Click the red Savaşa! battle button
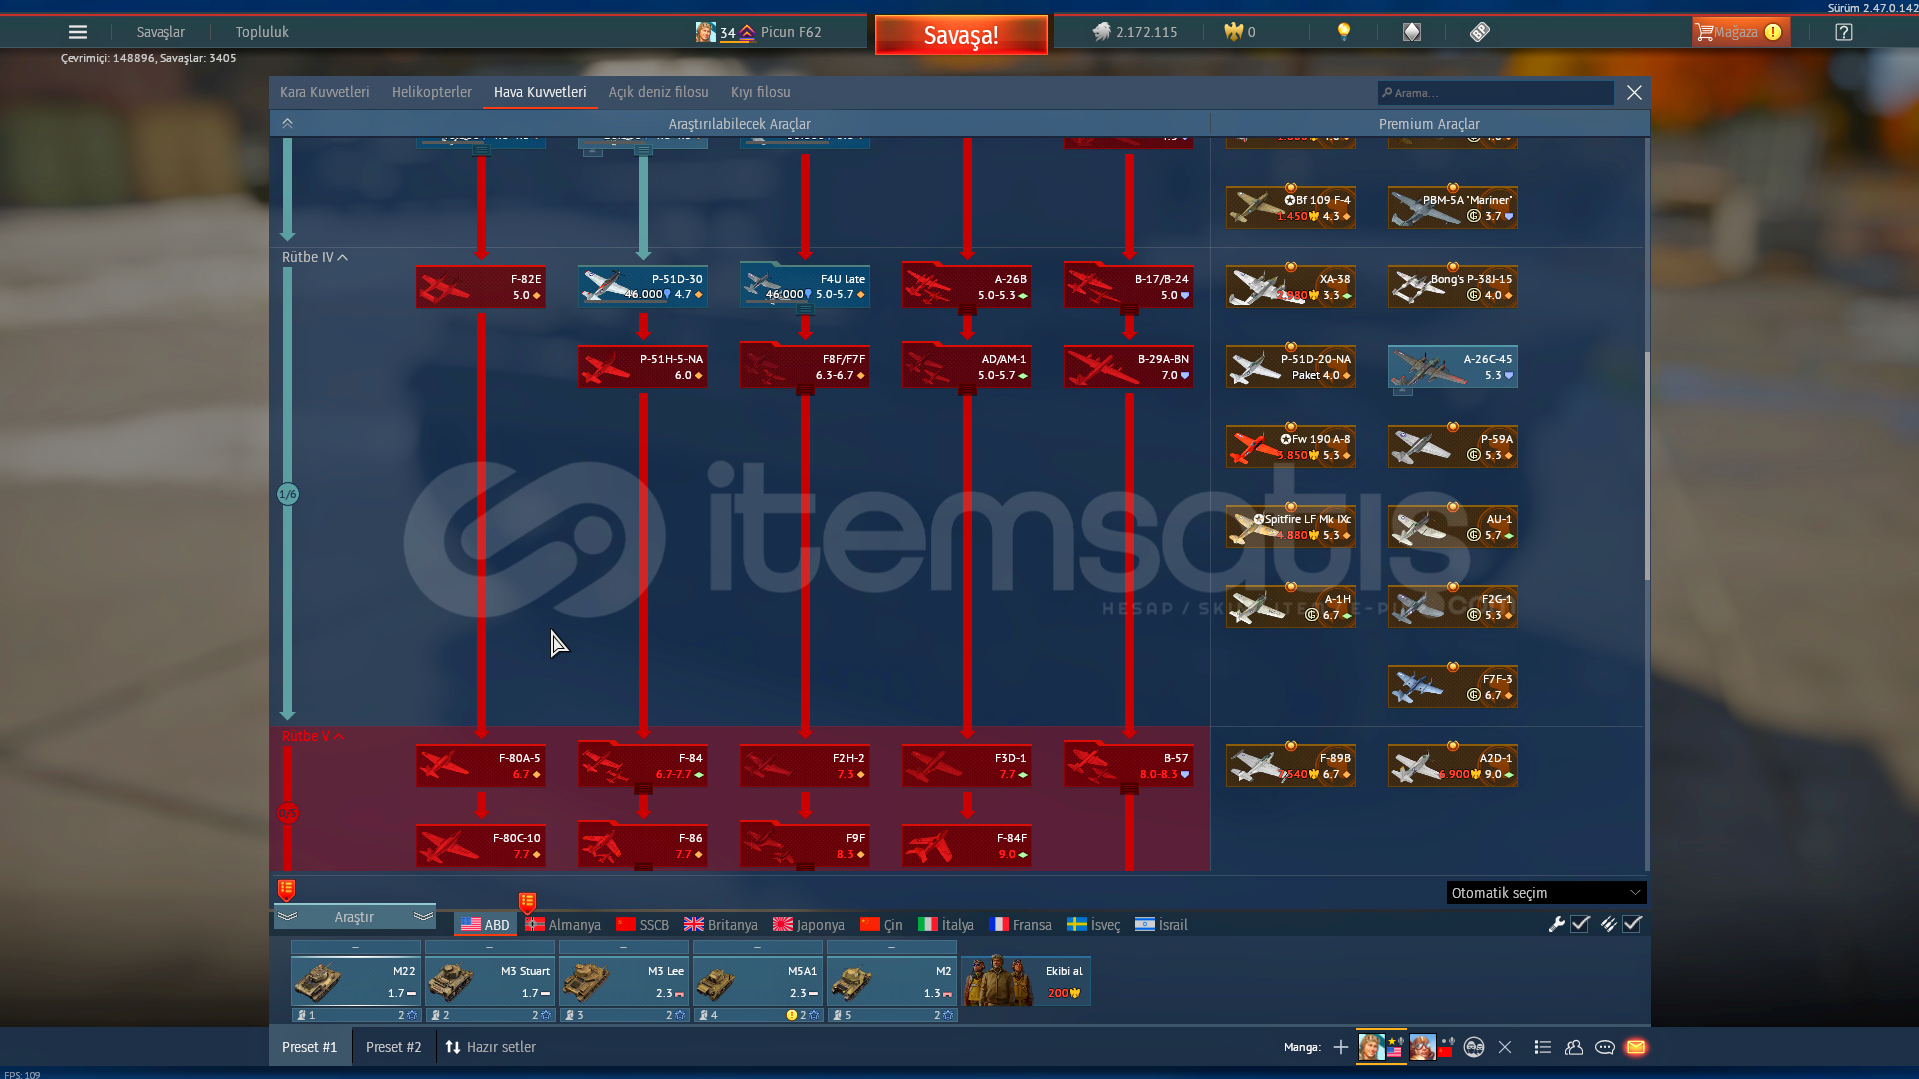1919x1079 pixels. (x=961, y=35)
